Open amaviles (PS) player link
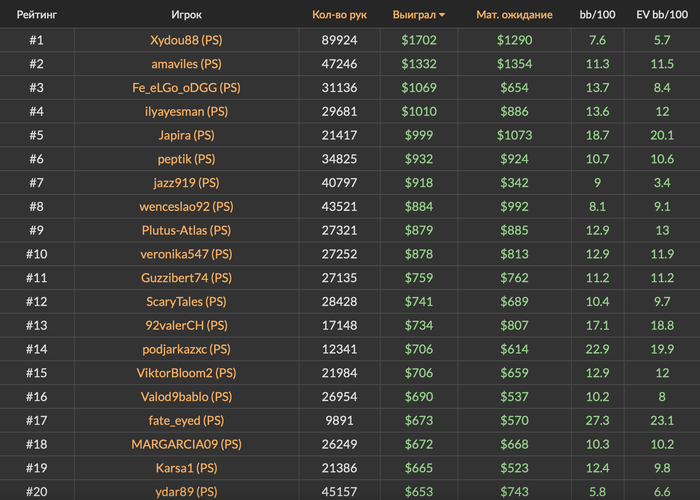 coord(186,64)
